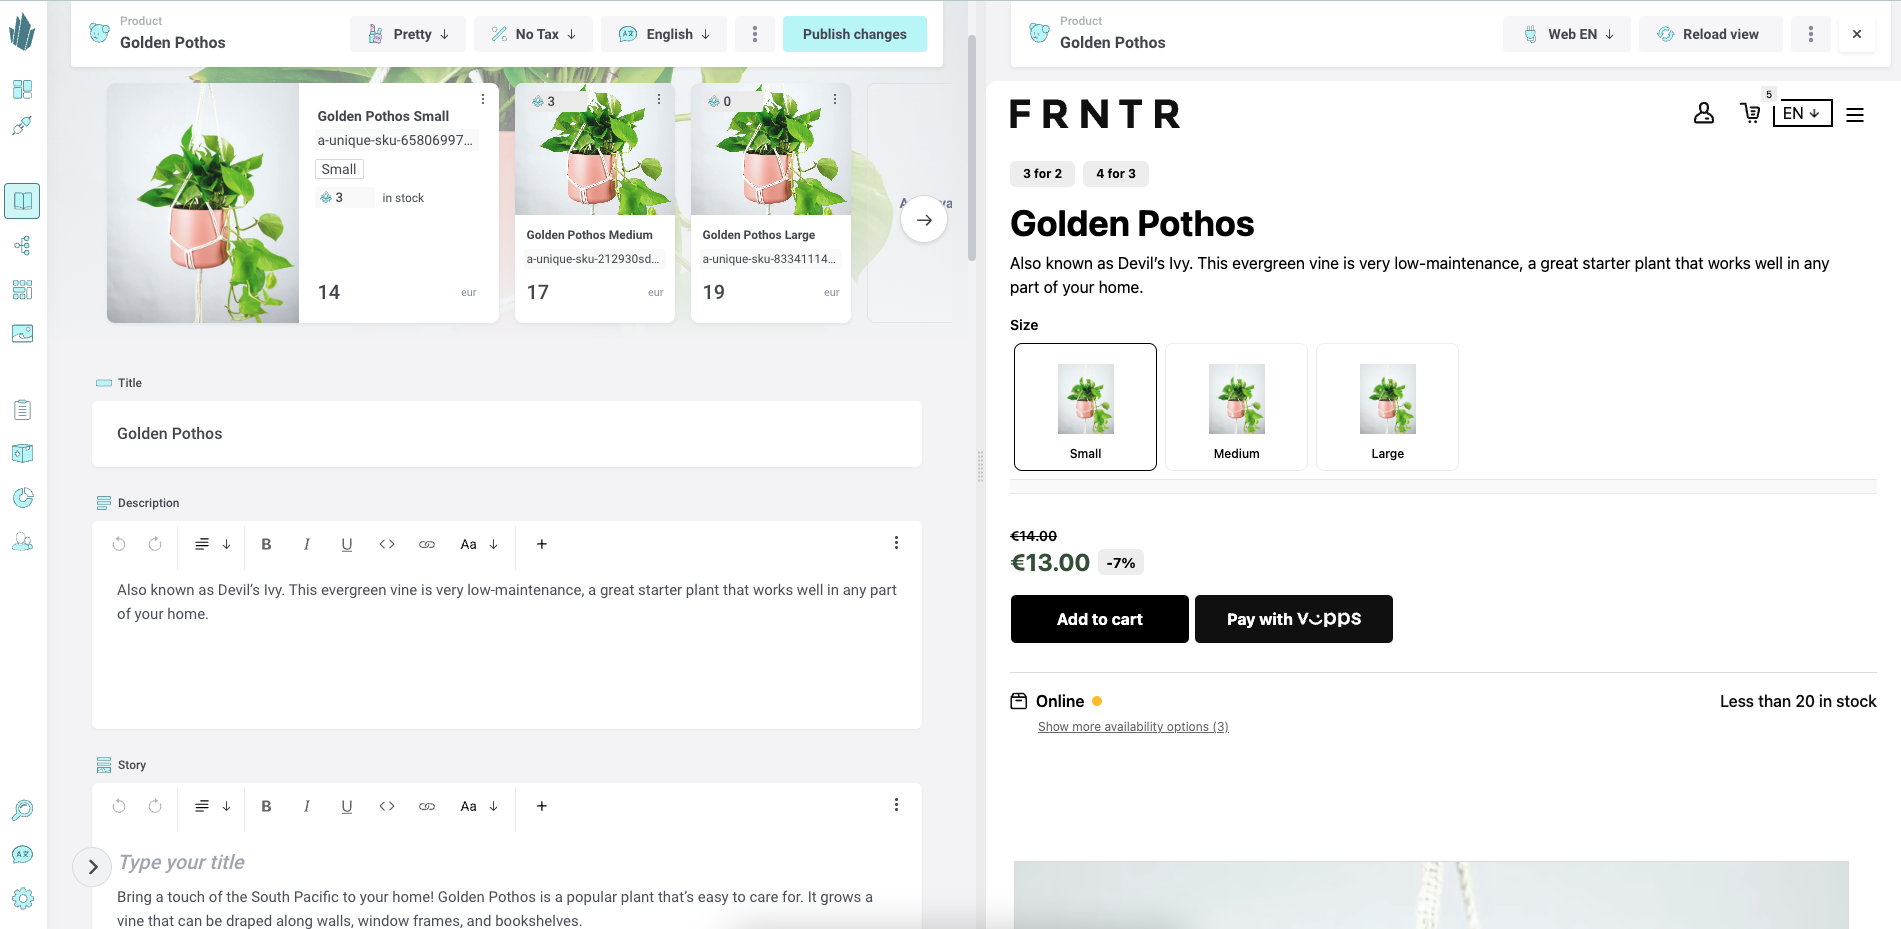
Task: Click Publish changes button
Action: point(855,34)
